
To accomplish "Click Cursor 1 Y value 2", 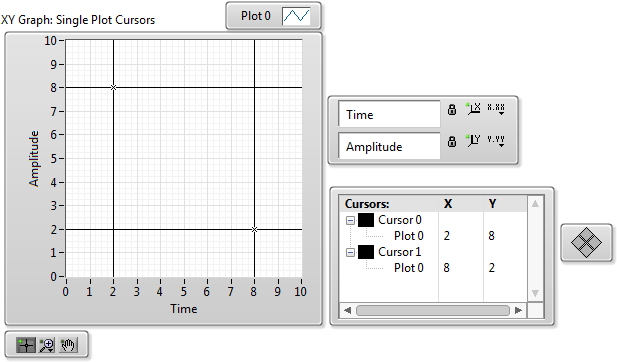I will [491, 268].
